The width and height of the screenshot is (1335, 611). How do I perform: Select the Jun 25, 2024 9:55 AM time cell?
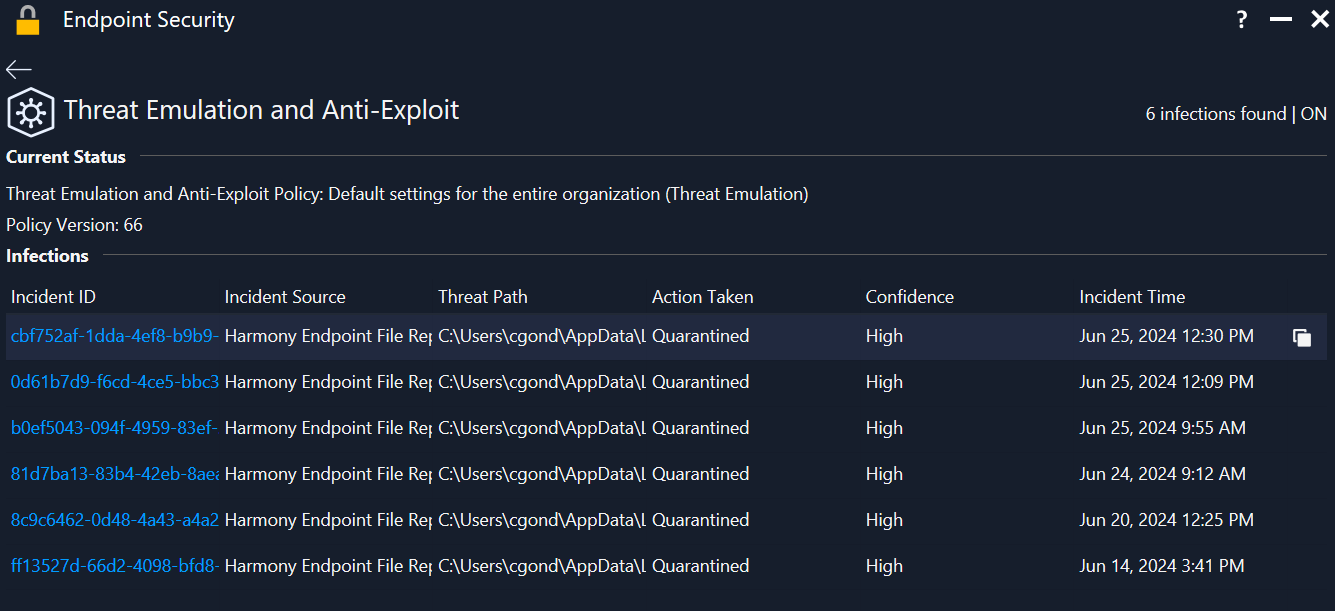tap(1162, 428)
